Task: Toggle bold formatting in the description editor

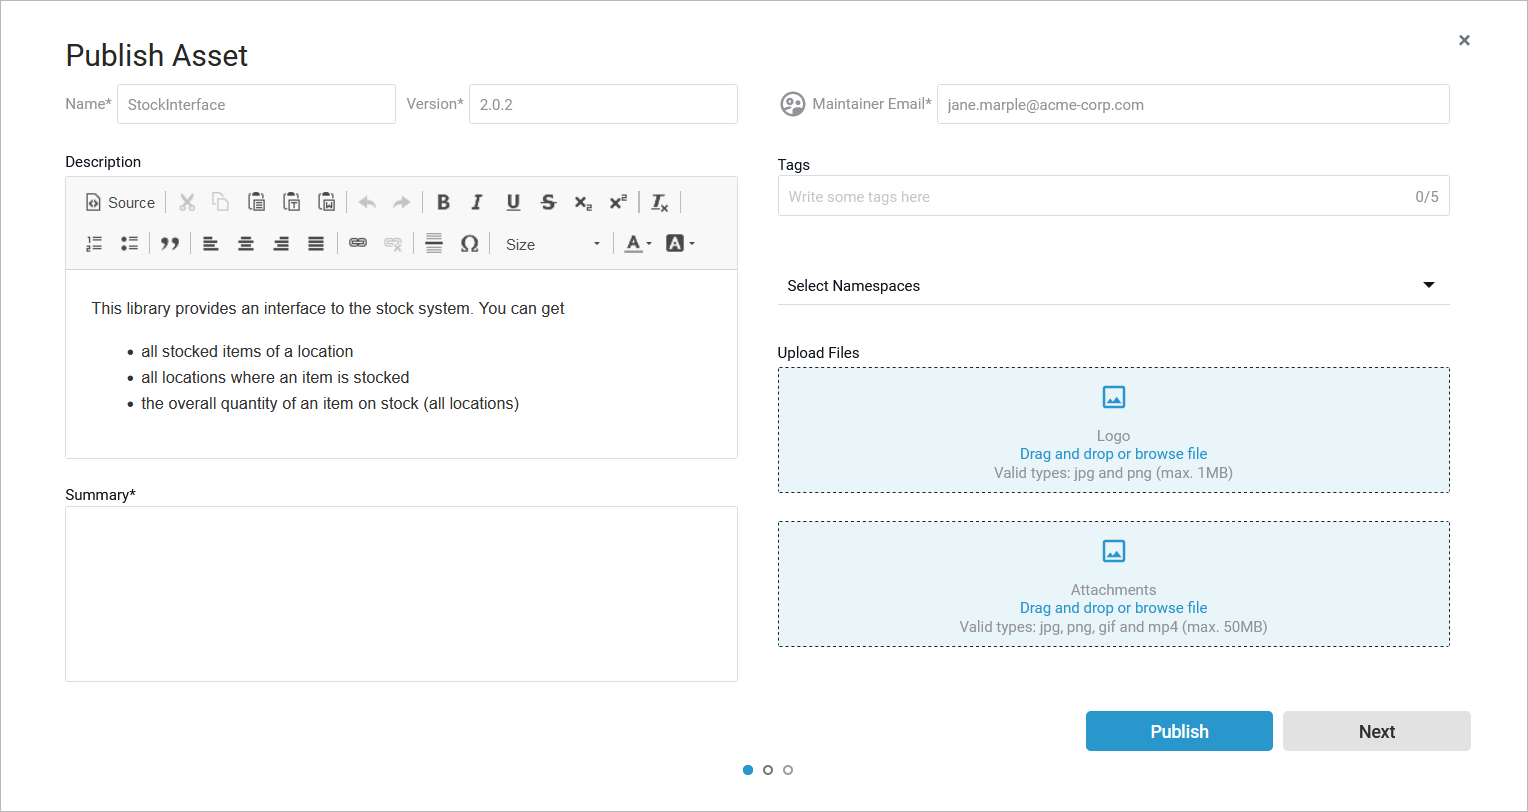Action: point(443,202)
